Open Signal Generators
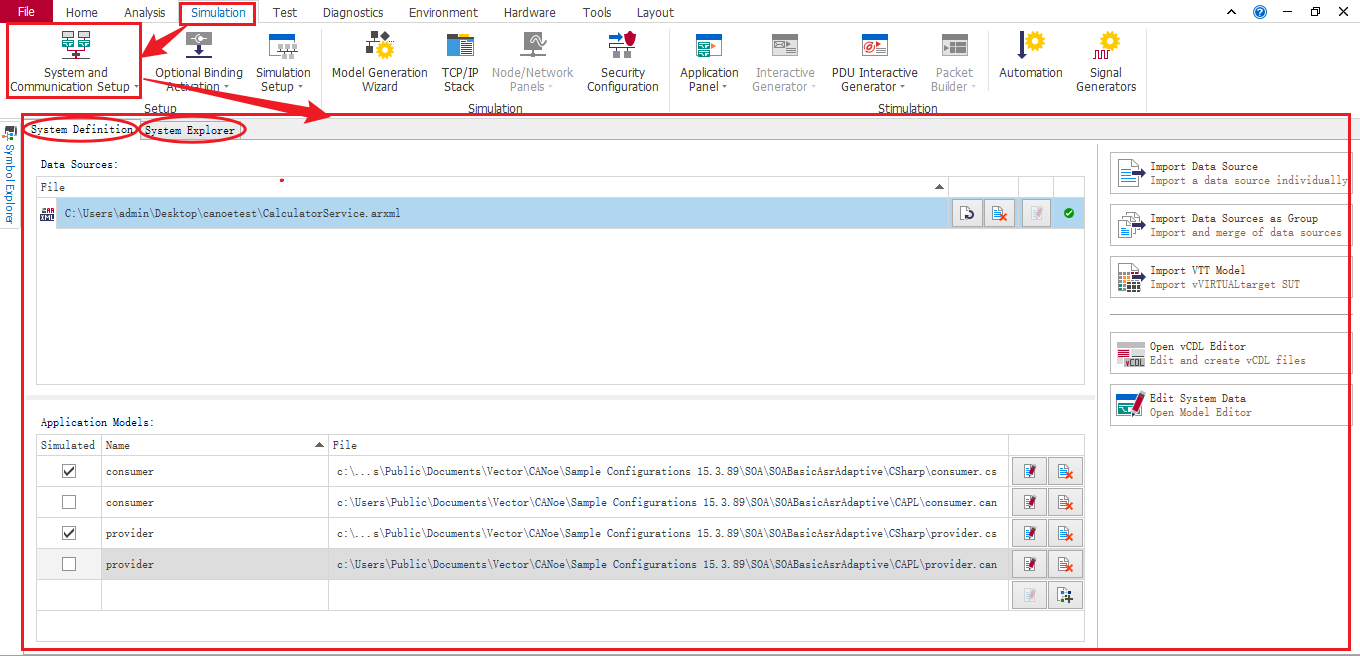The height and width of the screenshot is (656, 1360). point(1105,62)
